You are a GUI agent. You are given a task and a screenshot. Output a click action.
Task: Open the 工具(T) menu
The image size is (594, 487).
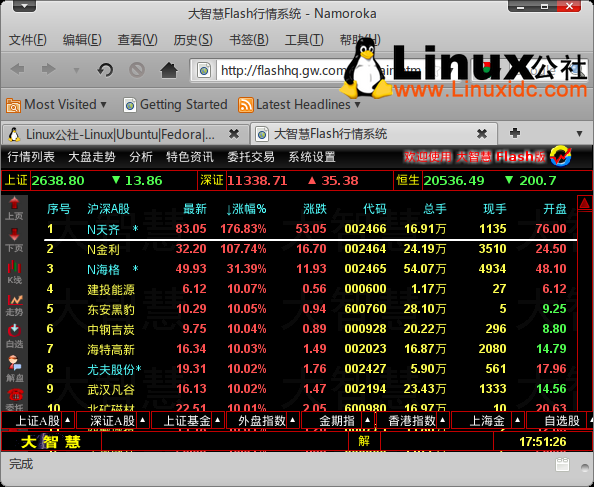pyautogui.click(x=304, y=40)
